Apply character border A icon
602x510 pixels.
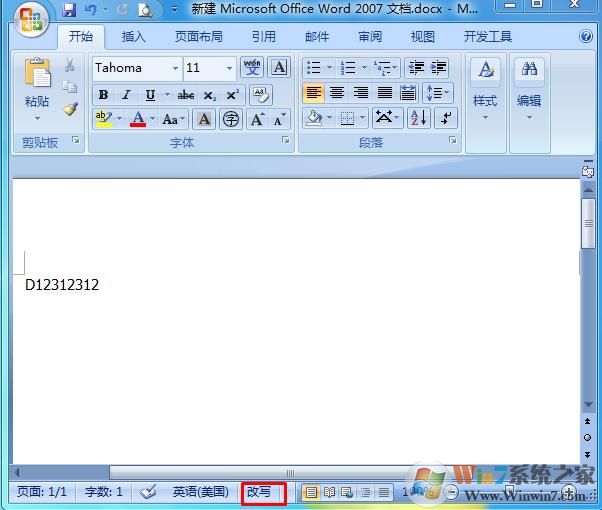point(279,67)
